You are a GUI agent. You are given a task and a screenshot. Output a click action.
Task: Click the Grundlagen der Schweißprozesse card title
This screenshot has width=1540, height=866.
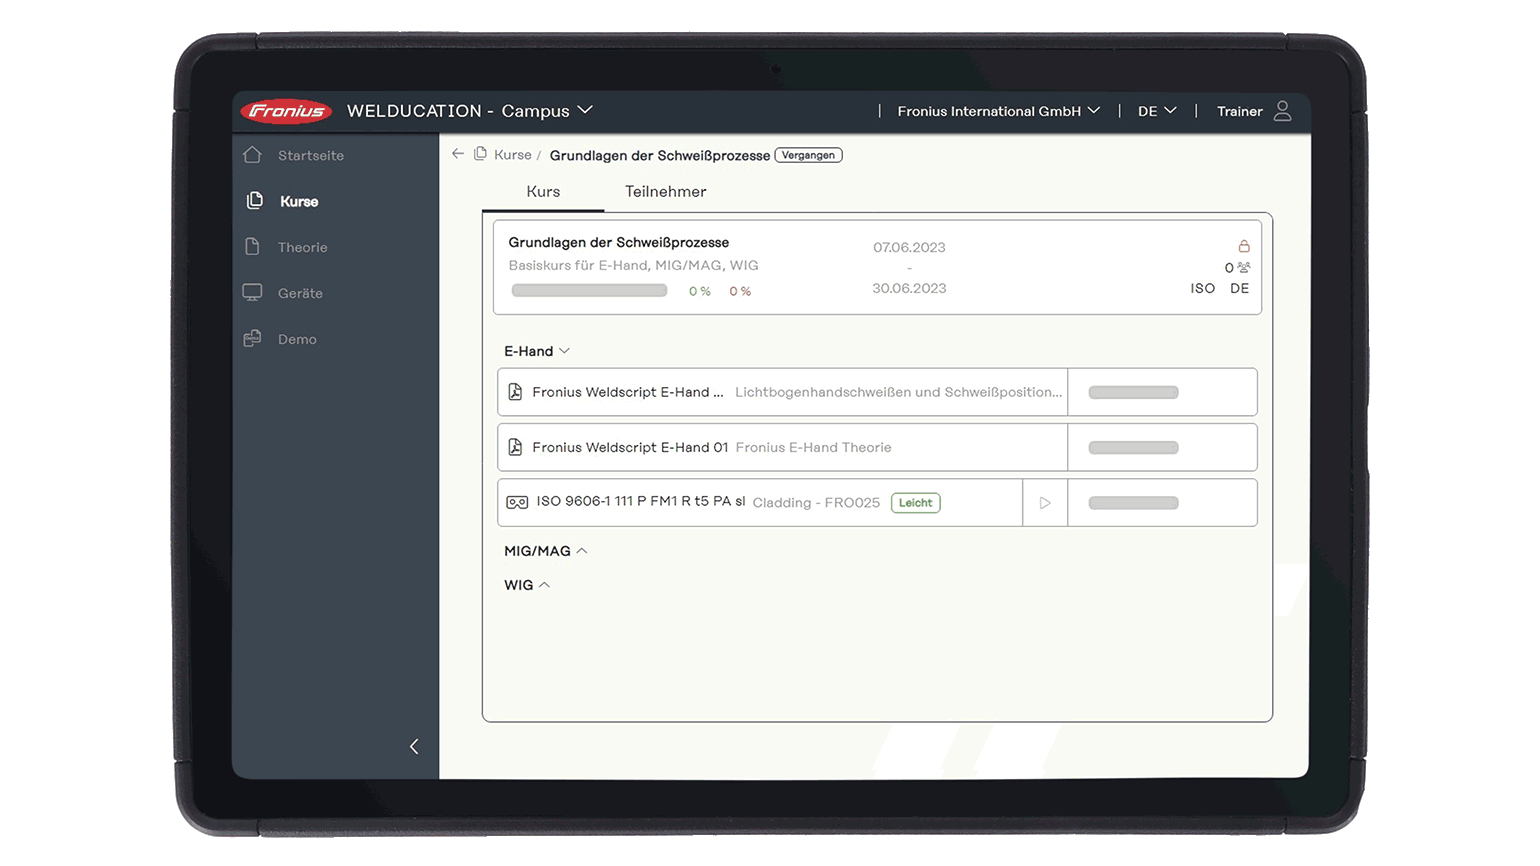click(x=619, y=242)
